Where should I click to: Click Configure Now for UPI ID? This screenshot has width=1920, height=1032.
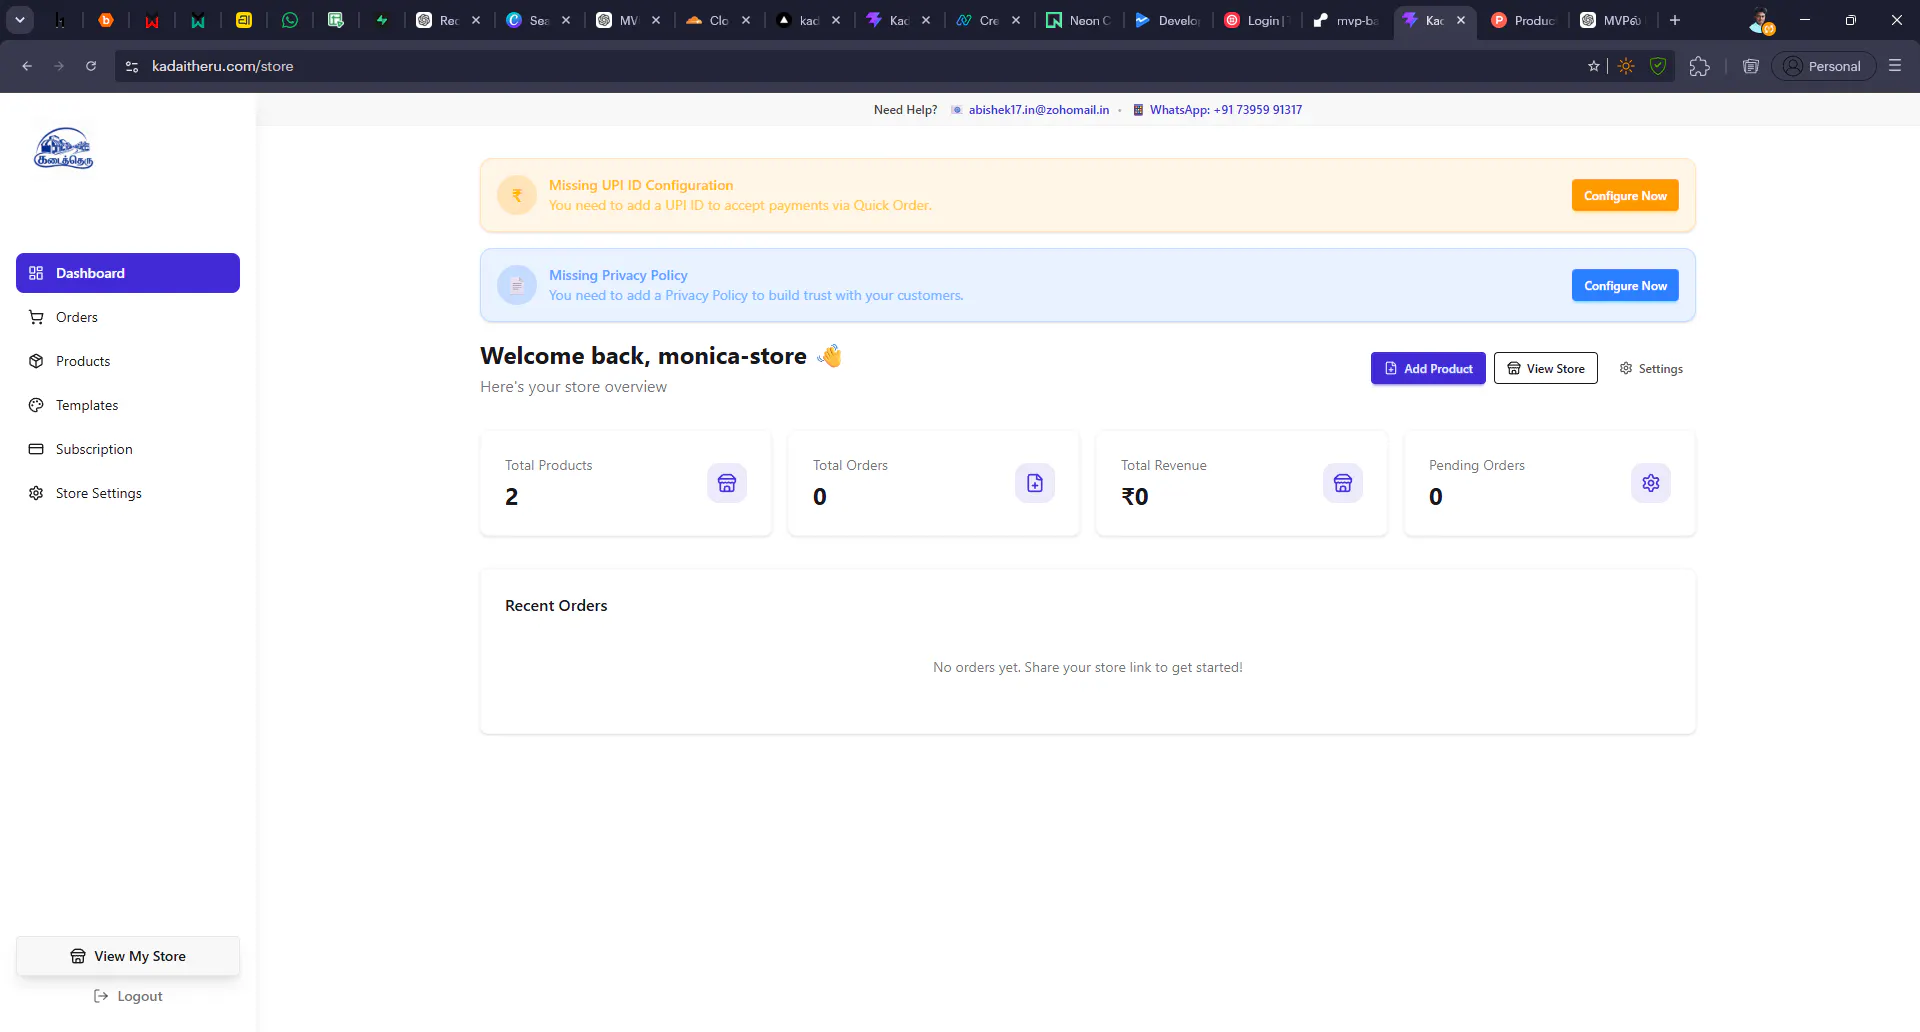click(1625, 196)
